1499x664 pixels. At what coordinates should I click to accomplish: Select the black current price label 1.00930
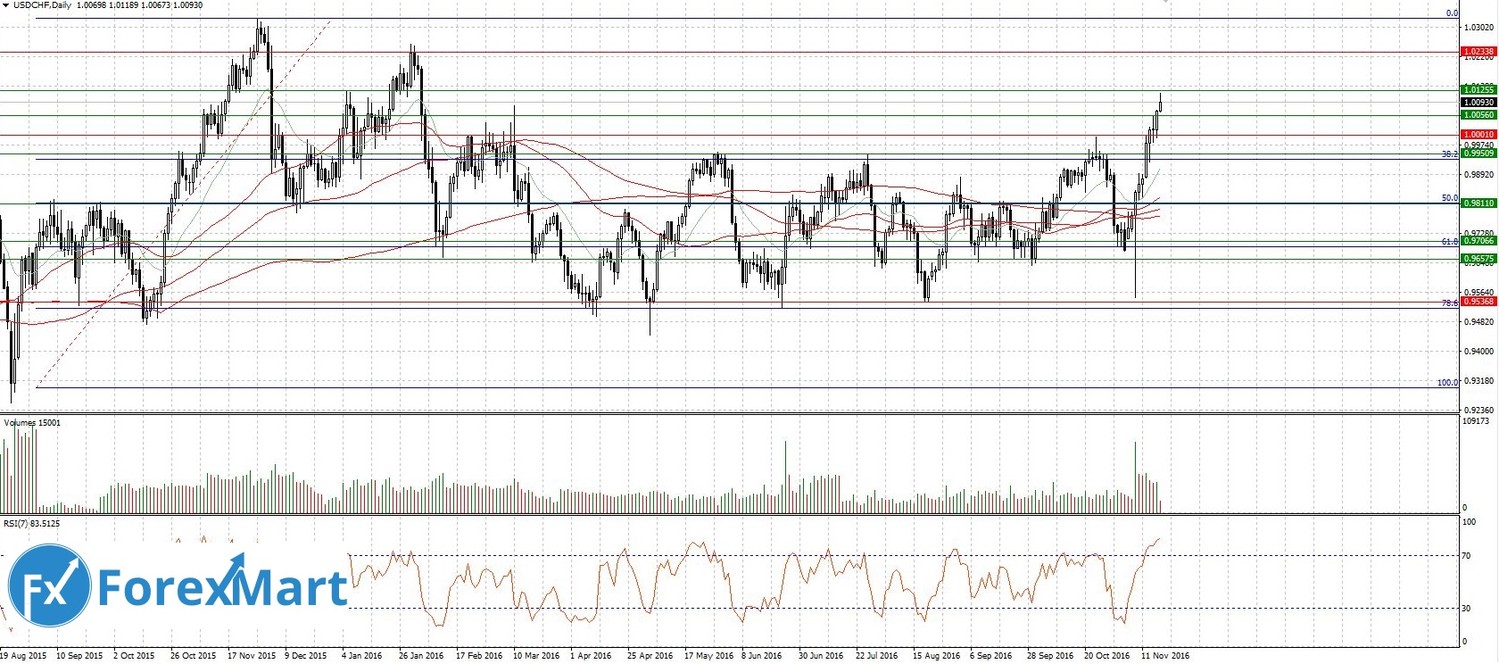[1477, 102]
